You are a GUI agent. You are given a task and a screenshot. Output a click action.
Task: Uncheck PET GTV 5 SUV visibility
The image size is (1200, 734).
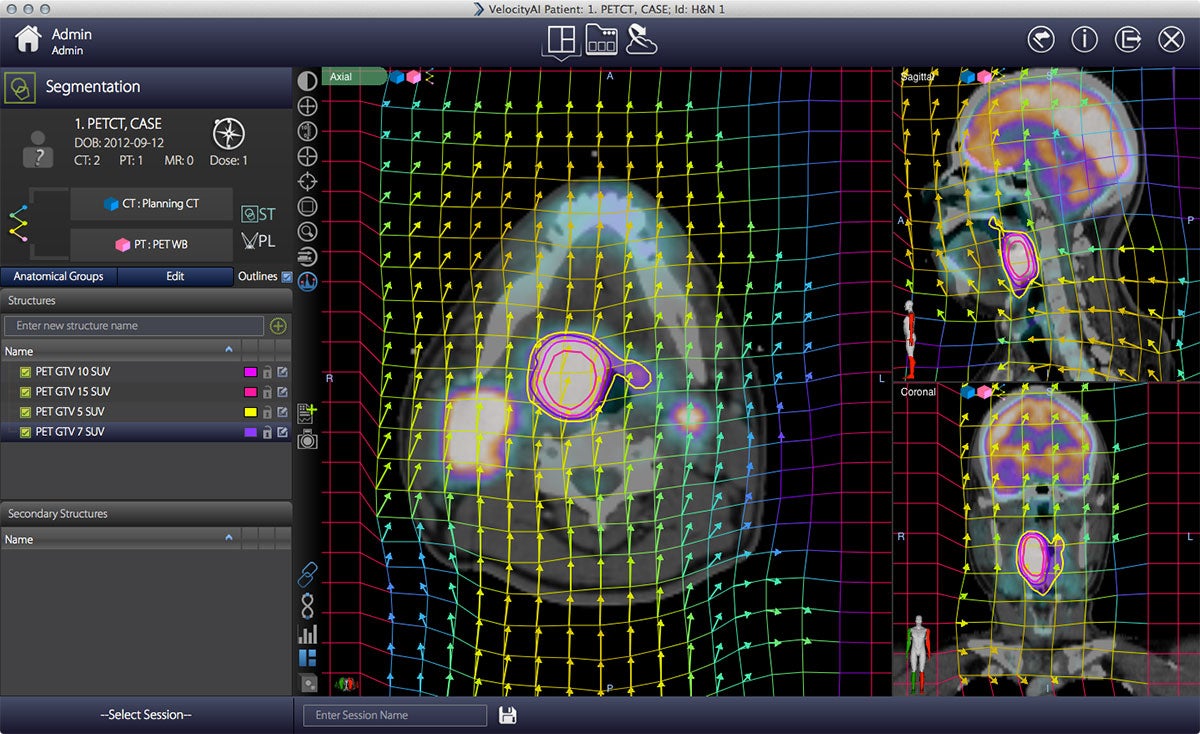pos(25,412)
